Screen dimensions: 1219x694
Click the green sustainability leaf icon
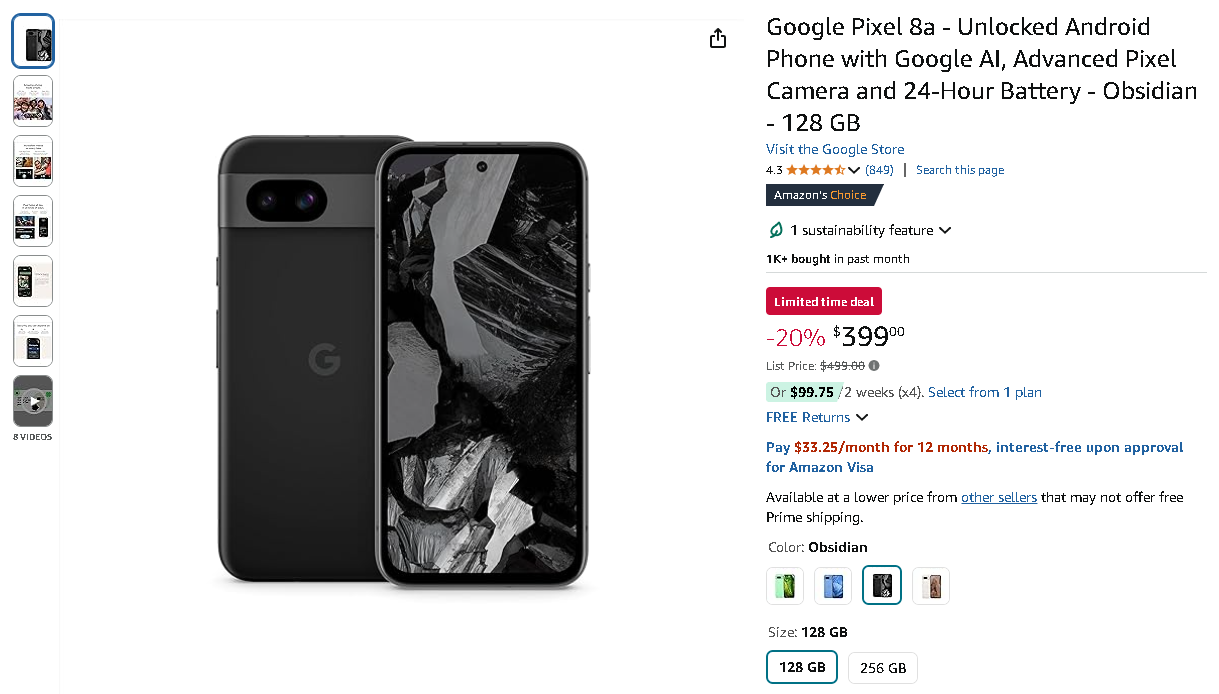[776, 230]
